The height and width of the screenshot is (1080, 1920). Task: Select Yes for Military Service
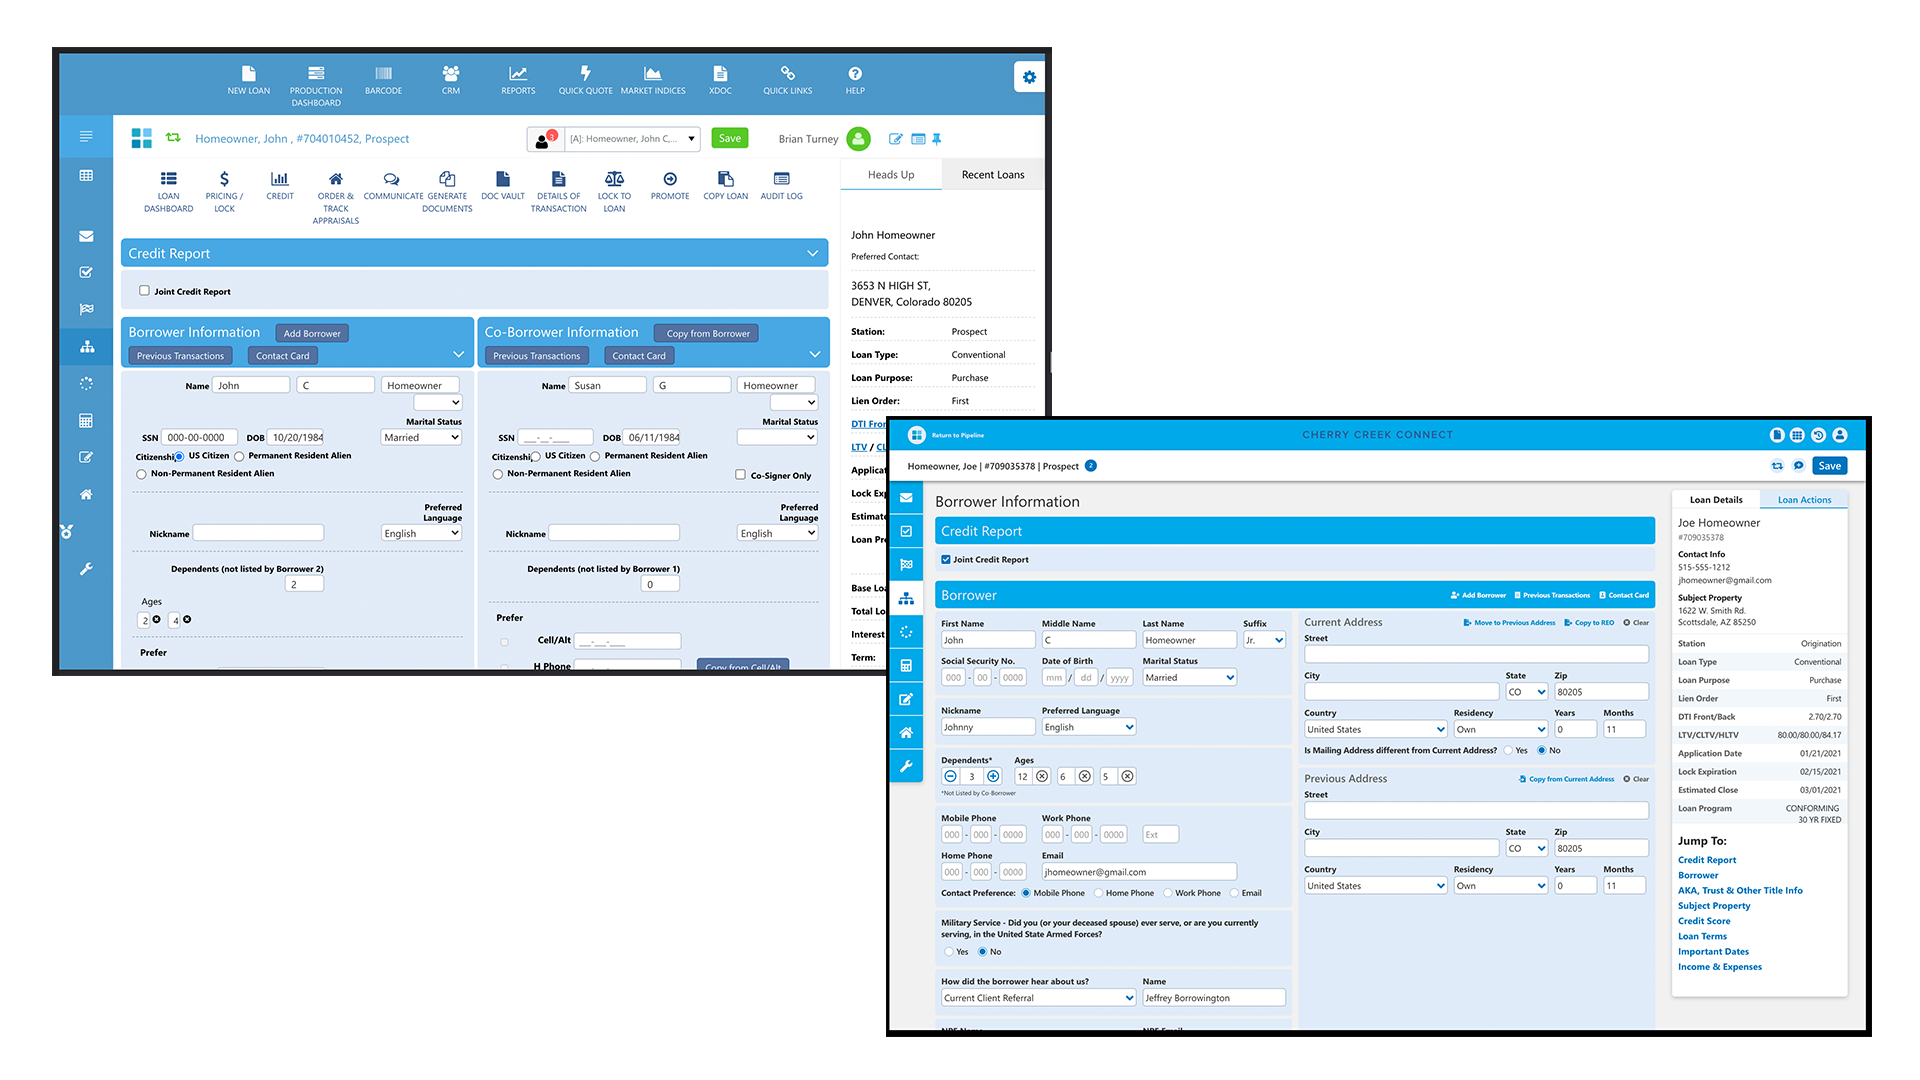pyautogui.click(x=948, y=952)
